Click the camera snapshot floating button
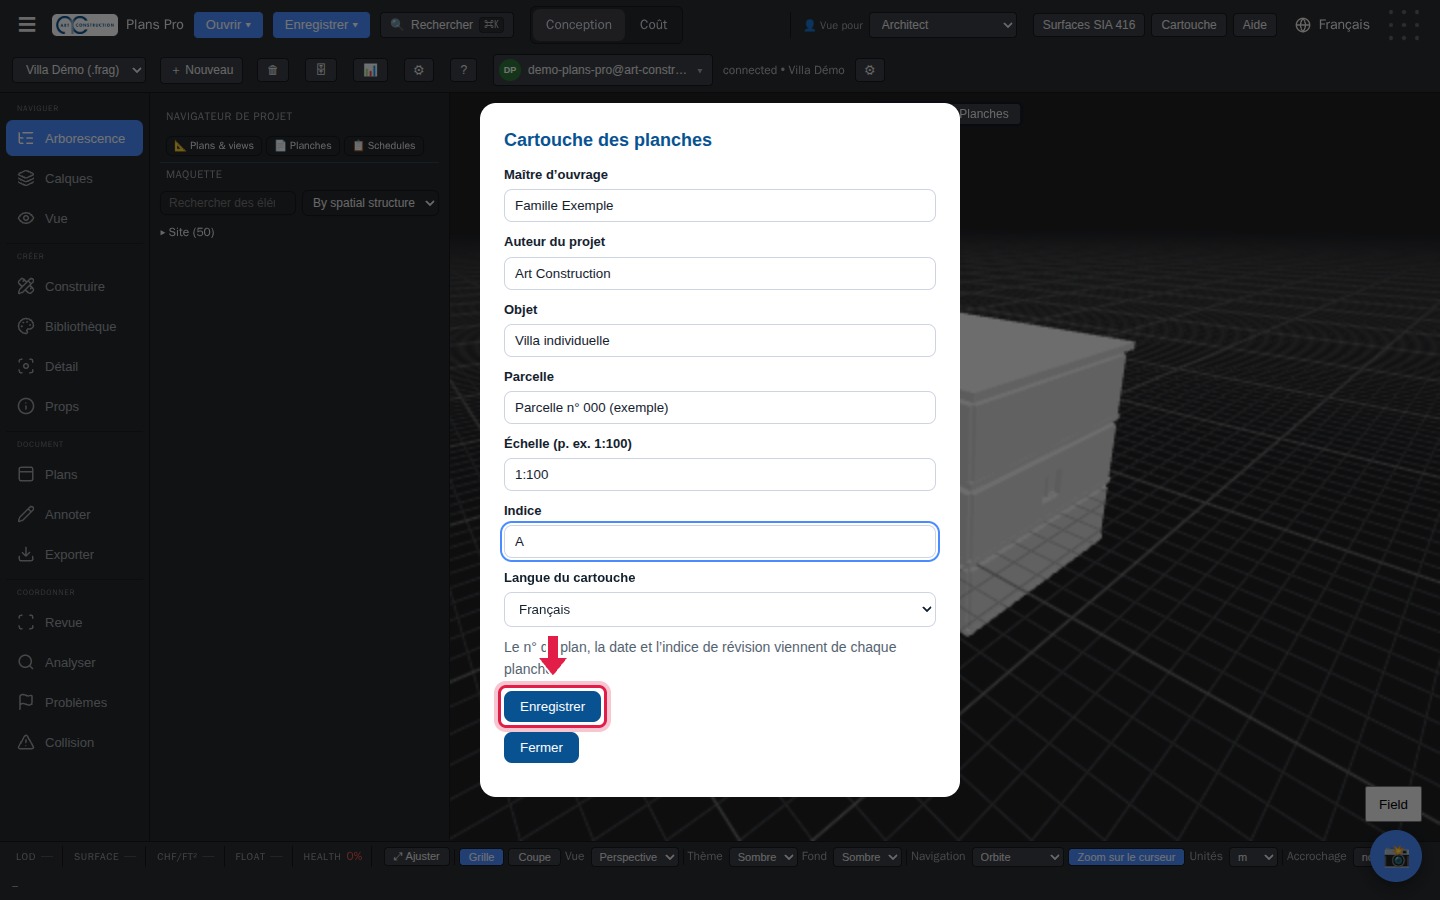Image resolution: width=1440 pixels, height=900 pixels. click(1396, 856)
